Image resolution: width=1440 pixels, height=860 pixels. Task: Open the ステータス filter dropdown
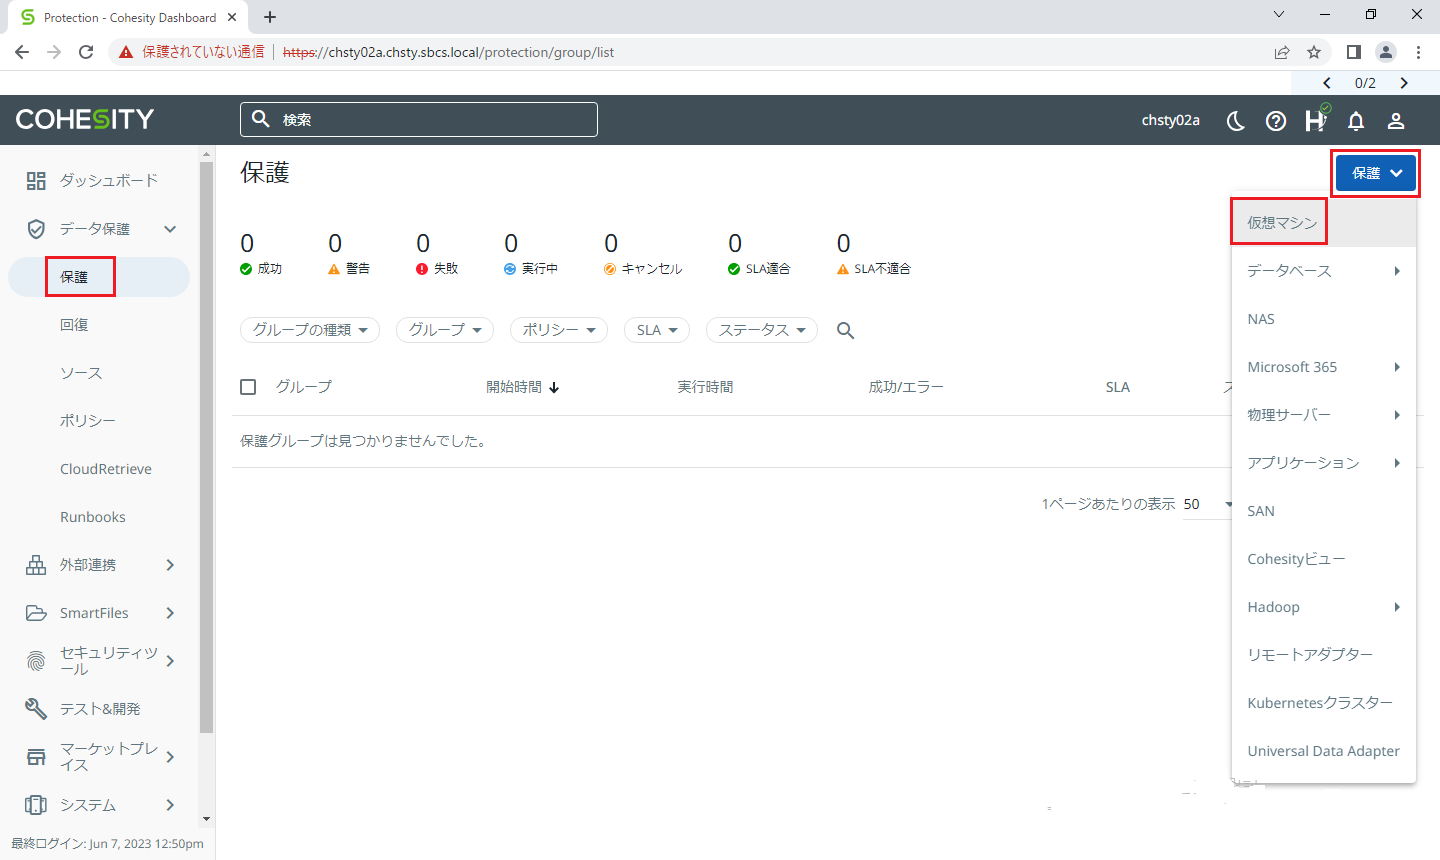pos(762,330)
